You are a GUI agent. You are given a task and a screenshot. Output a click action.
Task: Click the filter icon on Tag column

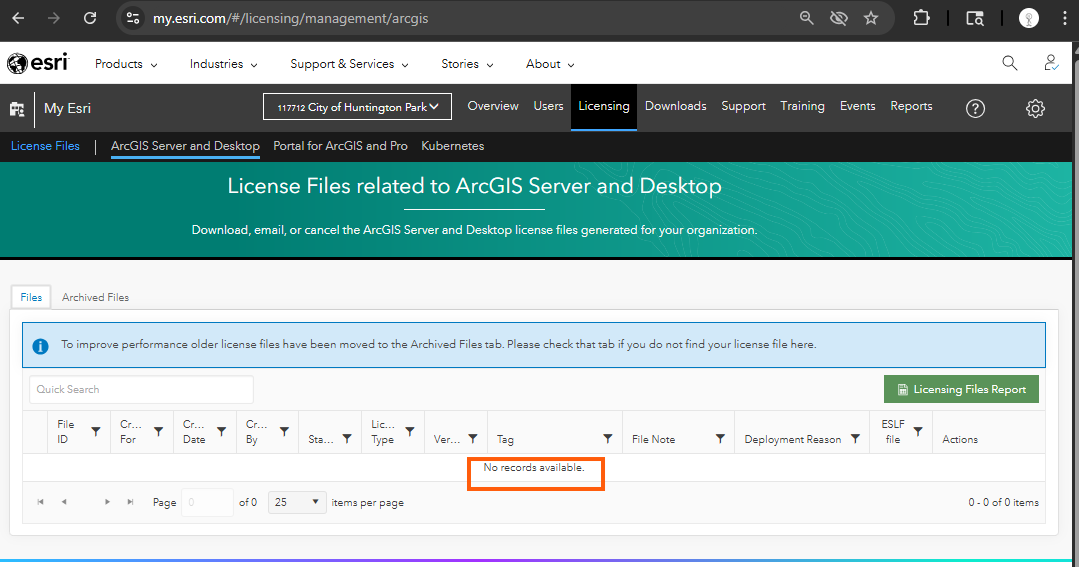click(608, 439)
